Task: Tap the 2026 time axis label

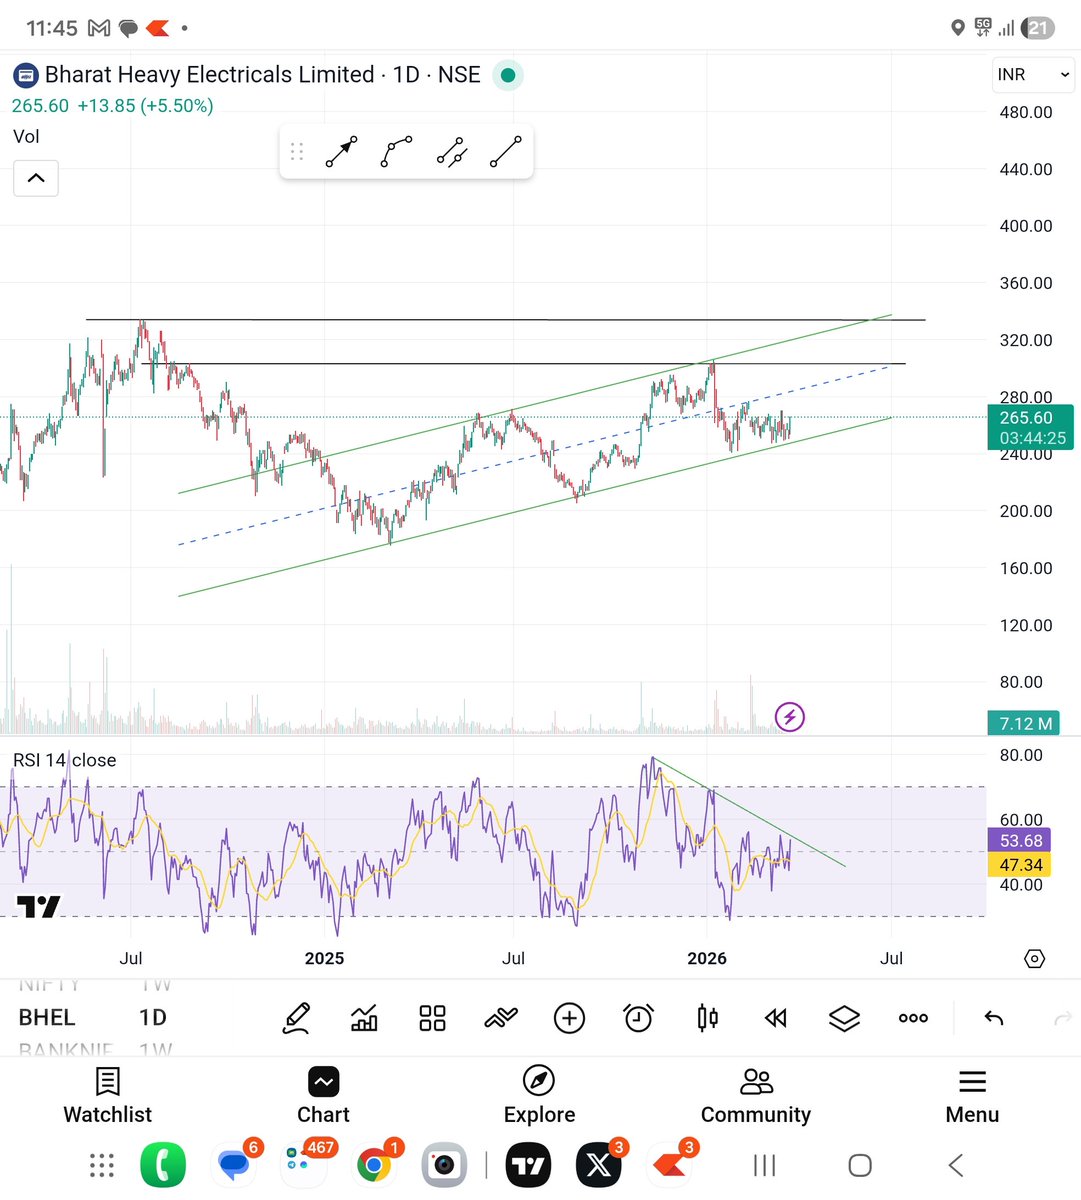Action: coord(707,958)
